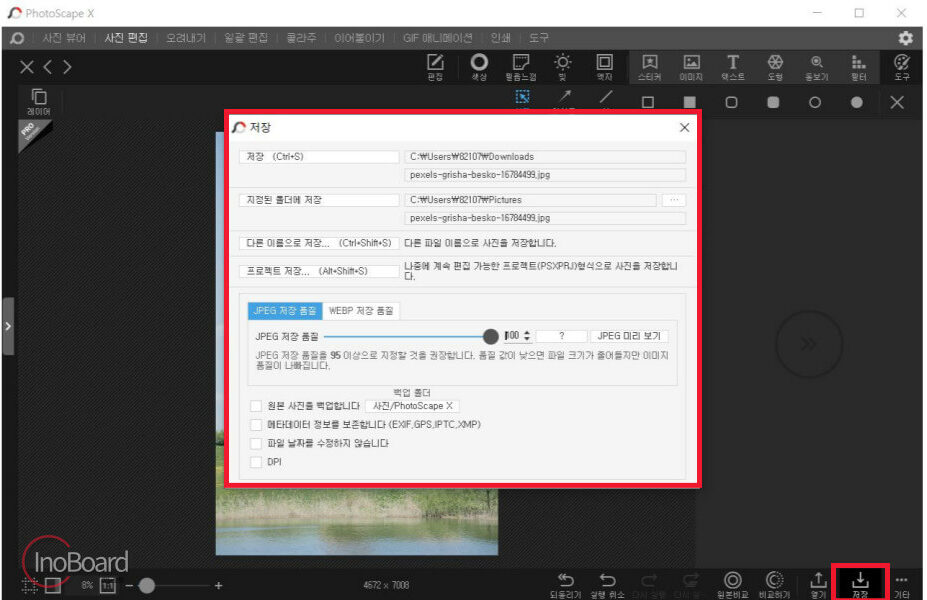Click JPEG 미리 보기 preview button
The width and height of the screenshot is (927, 600).
pyautogui.click(x=629, y=336)
